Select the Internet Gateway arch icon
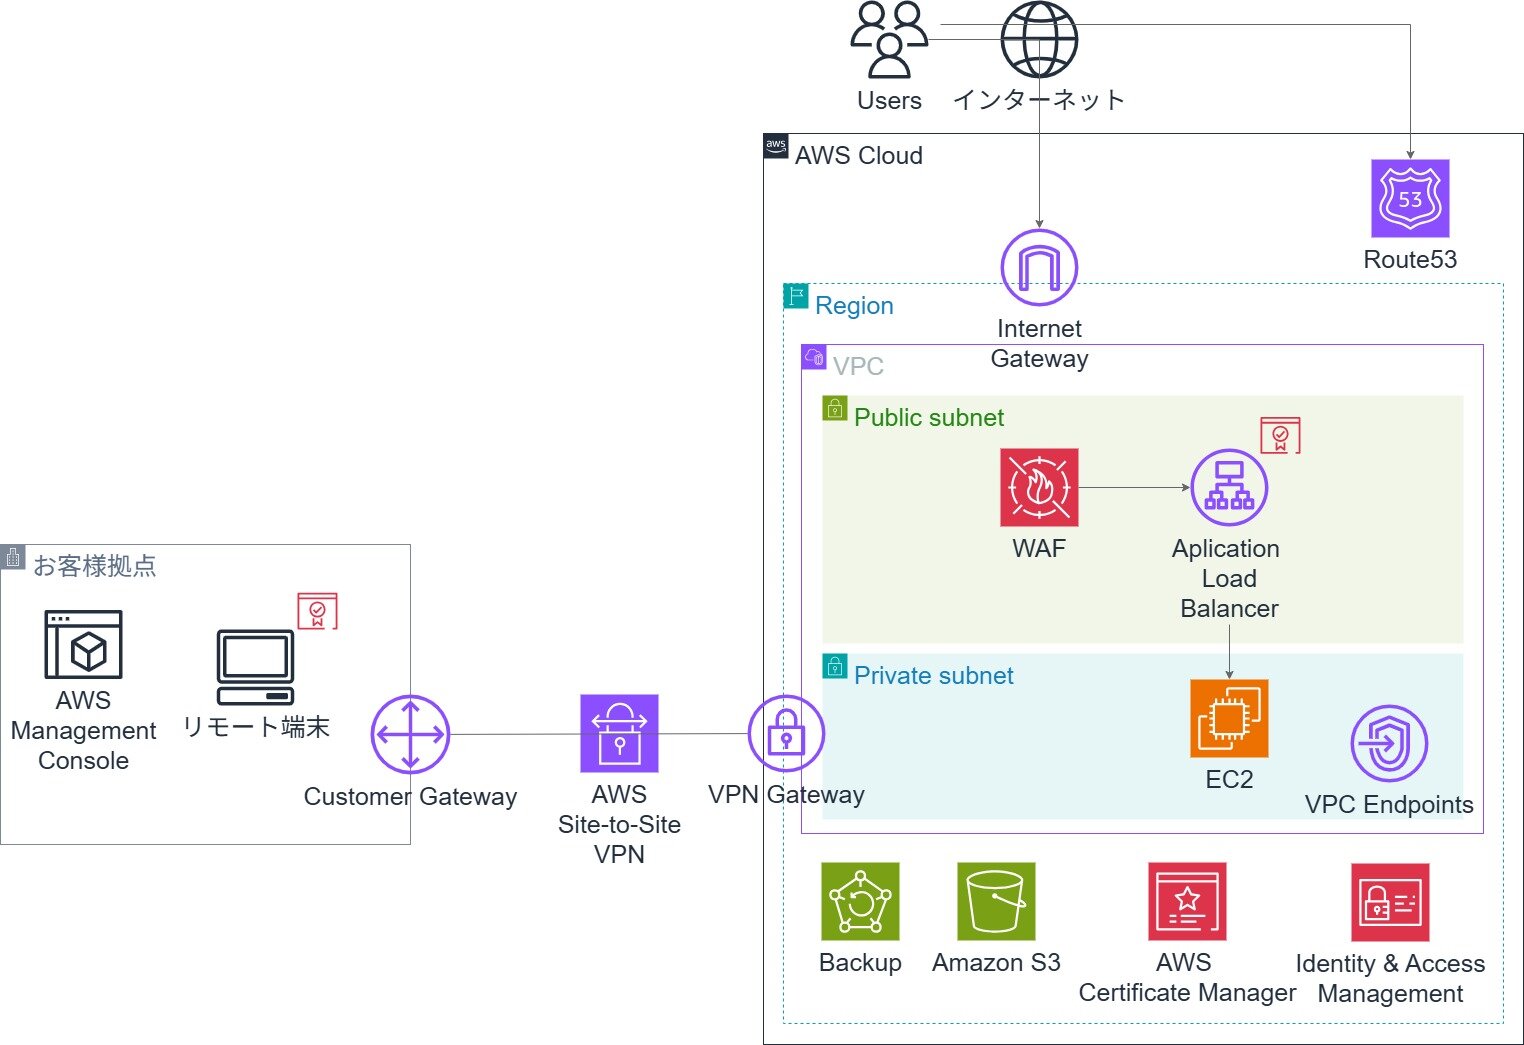 coord(1039,267)
